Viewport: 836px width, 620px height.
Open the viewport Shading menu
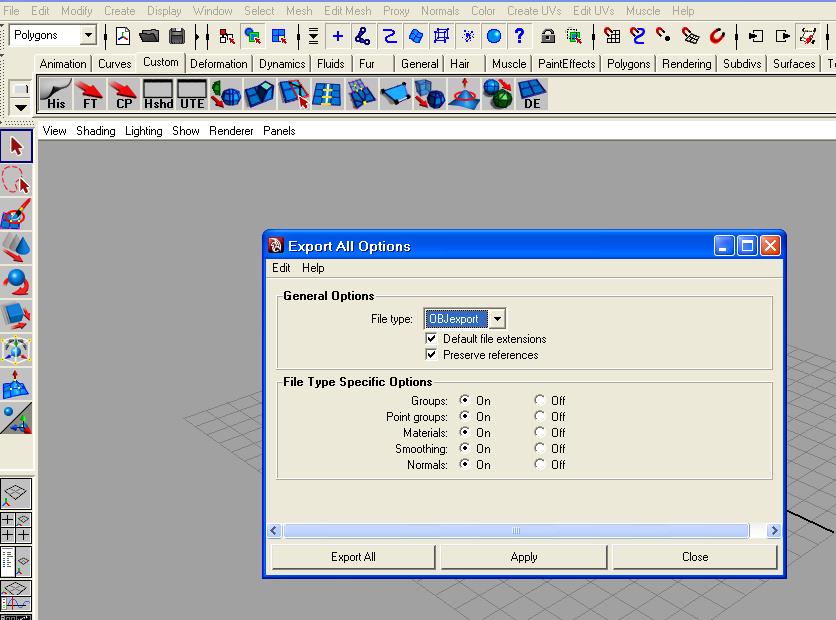[x=95, y=131]
